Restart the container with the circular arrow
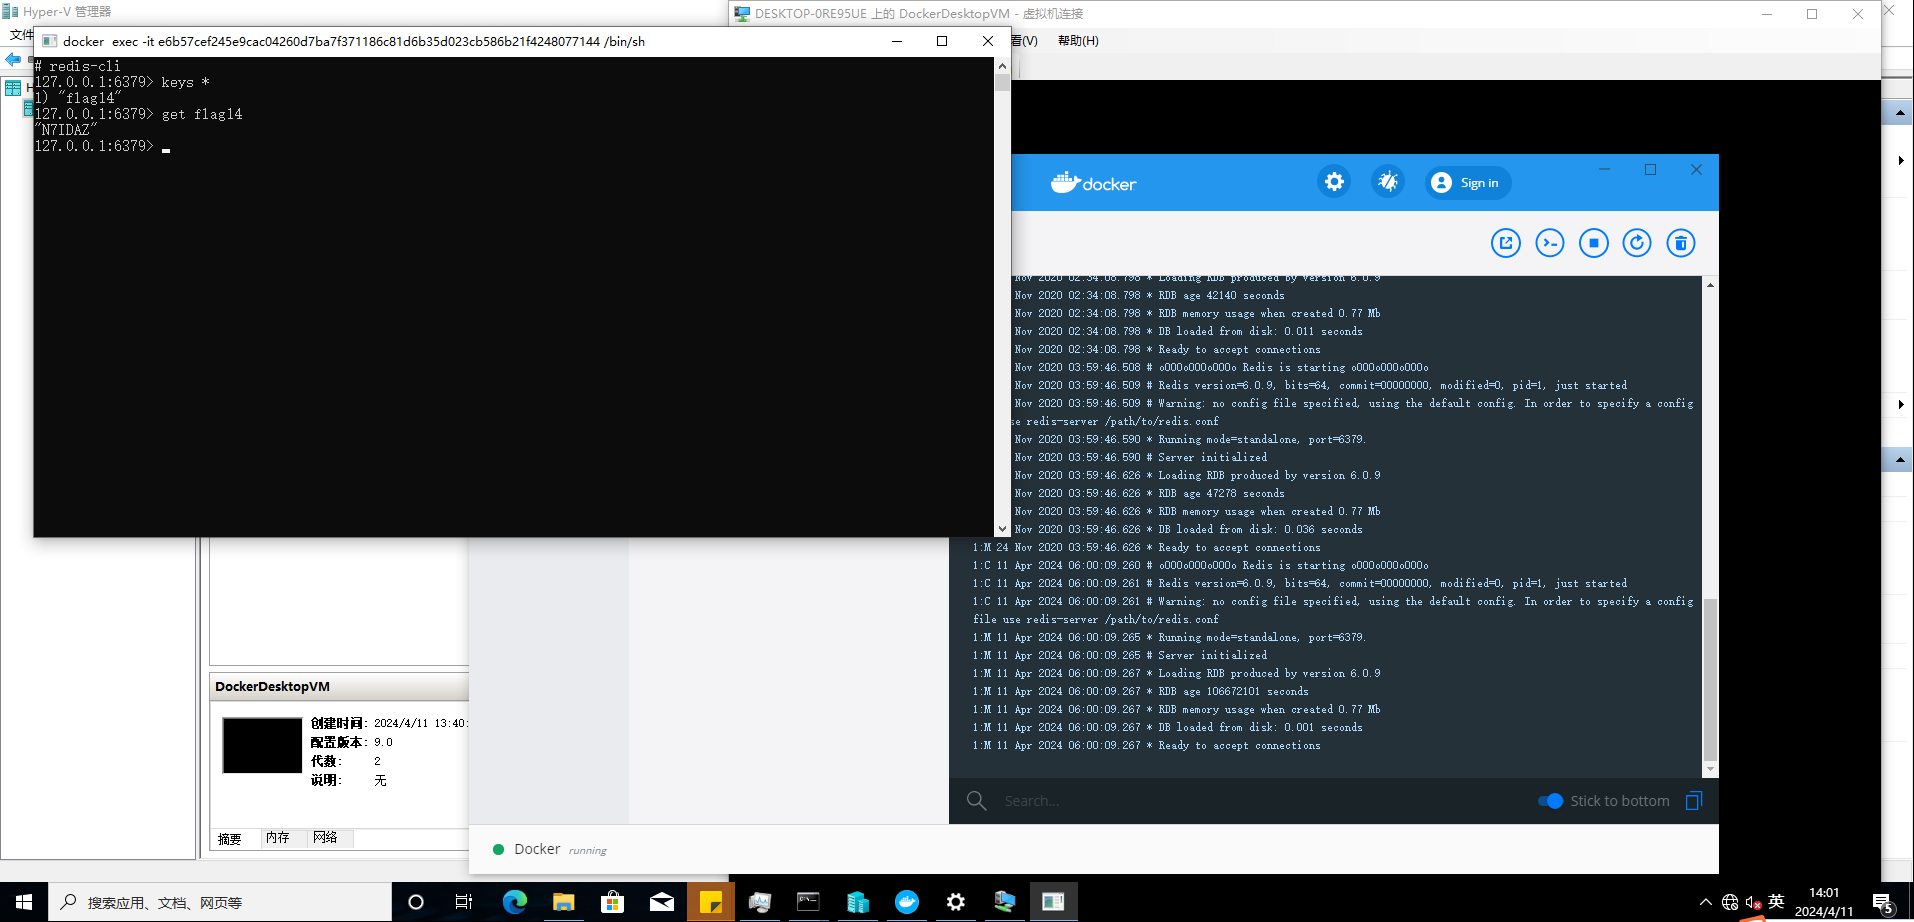The width and height of the screenshot is (1914, 922). click(x=1637, y=243)
